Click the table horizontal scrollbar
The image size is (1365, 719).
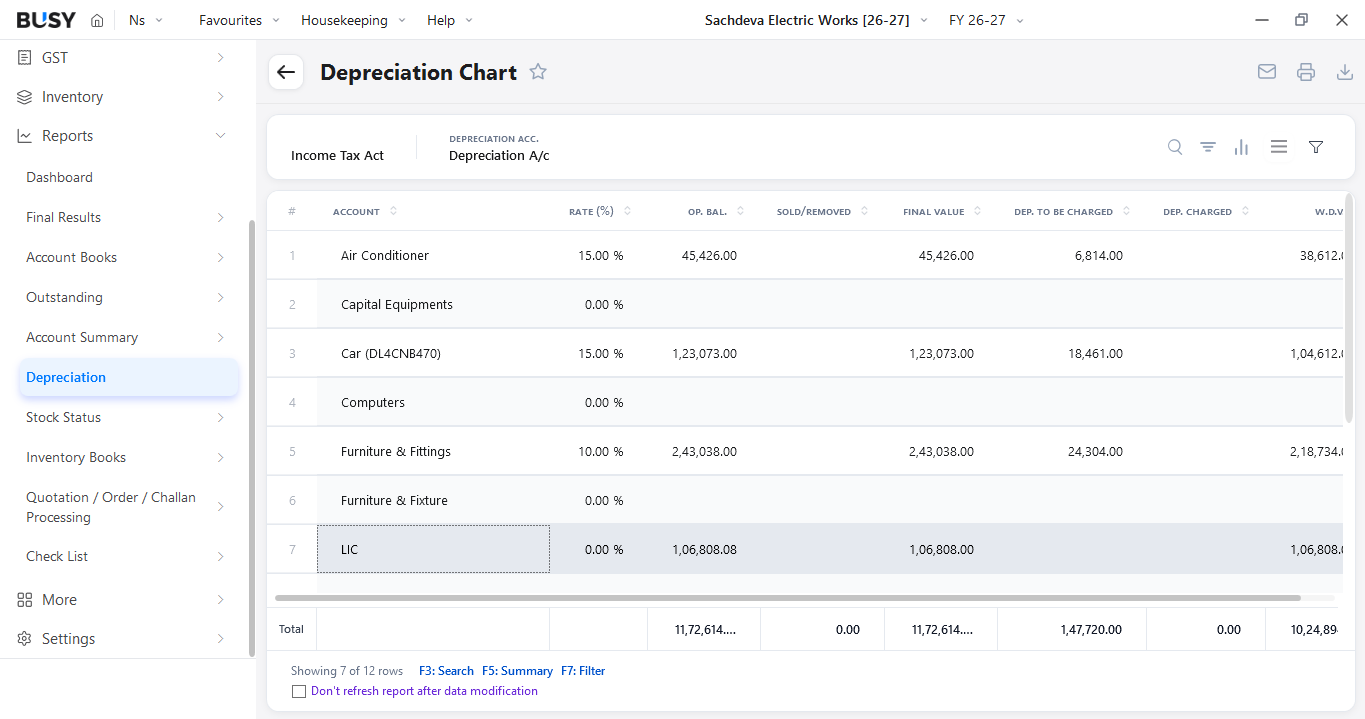(788, 598)
